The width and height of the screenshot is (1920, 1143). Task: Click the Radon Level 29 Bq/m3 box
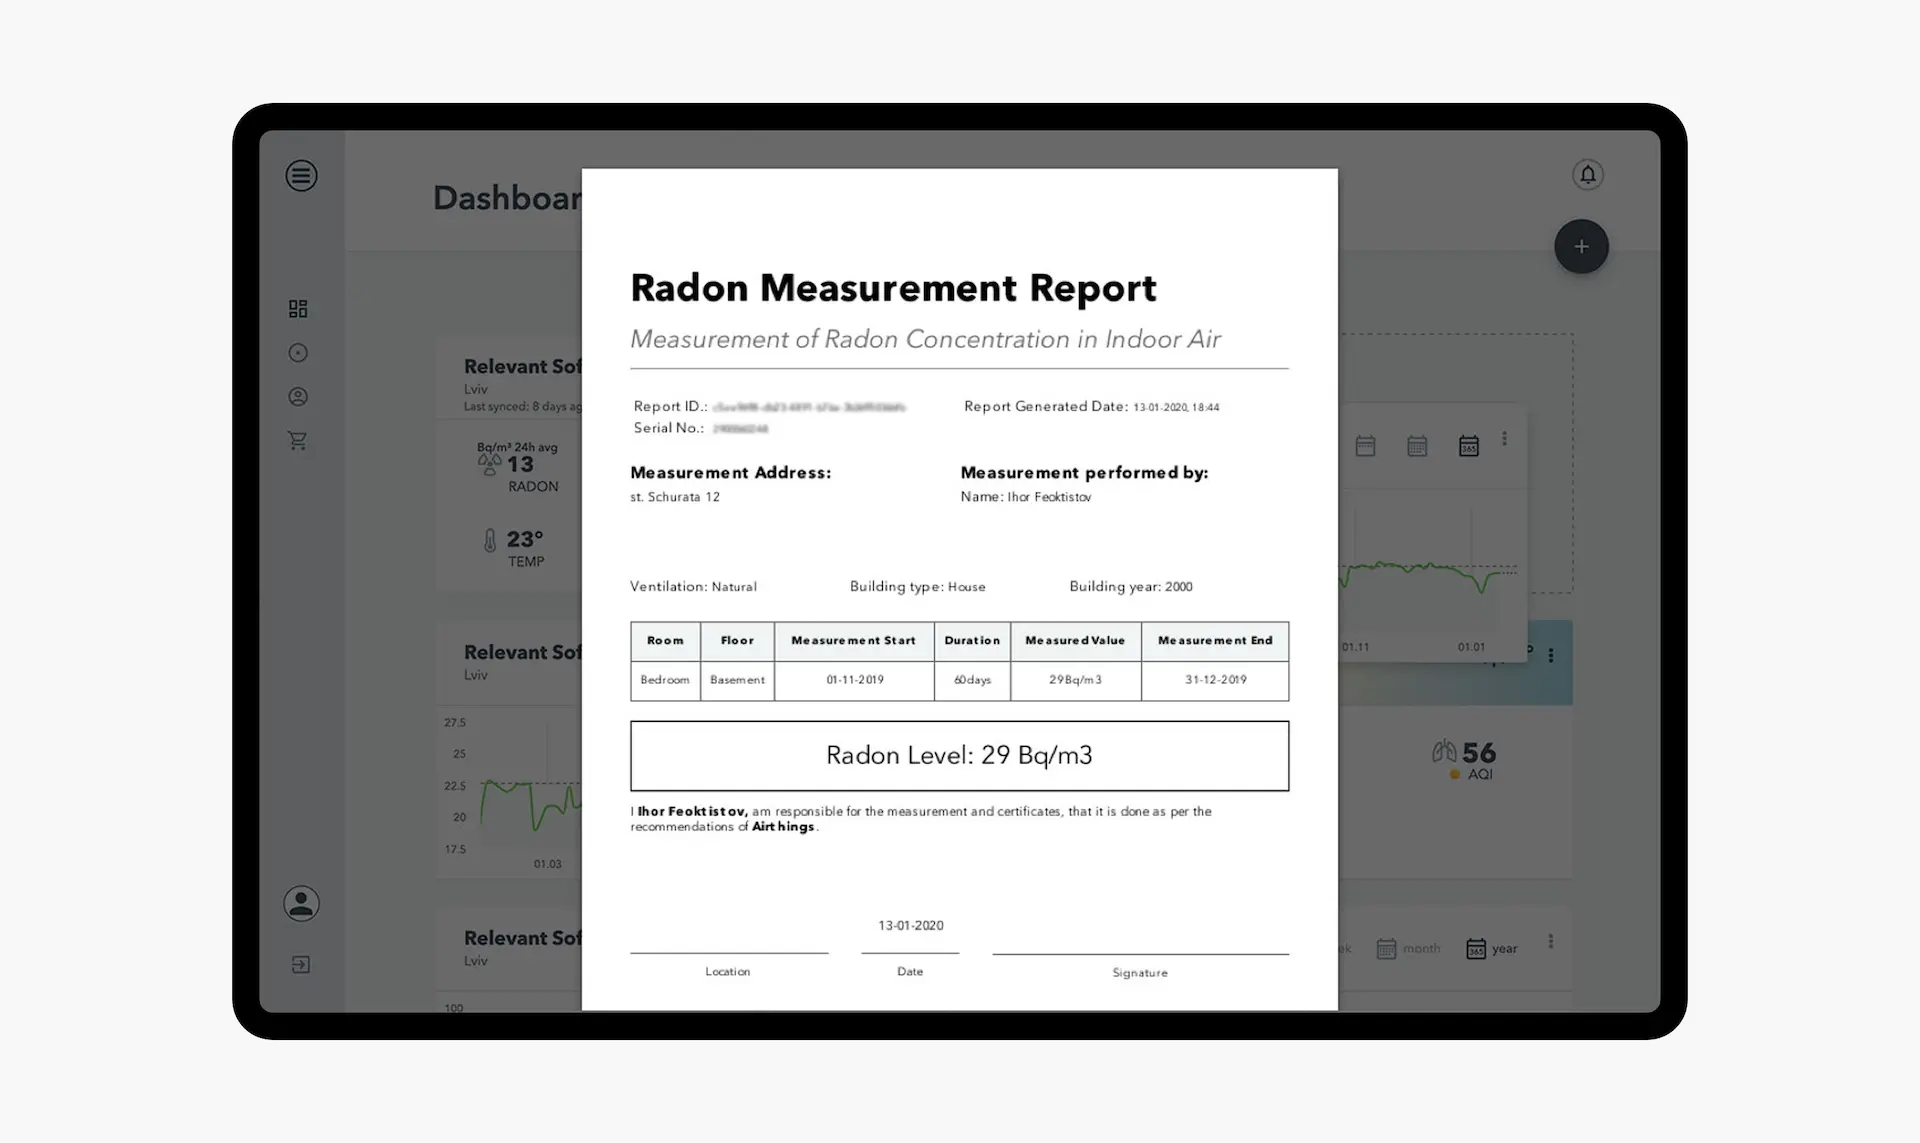point(959,755)
